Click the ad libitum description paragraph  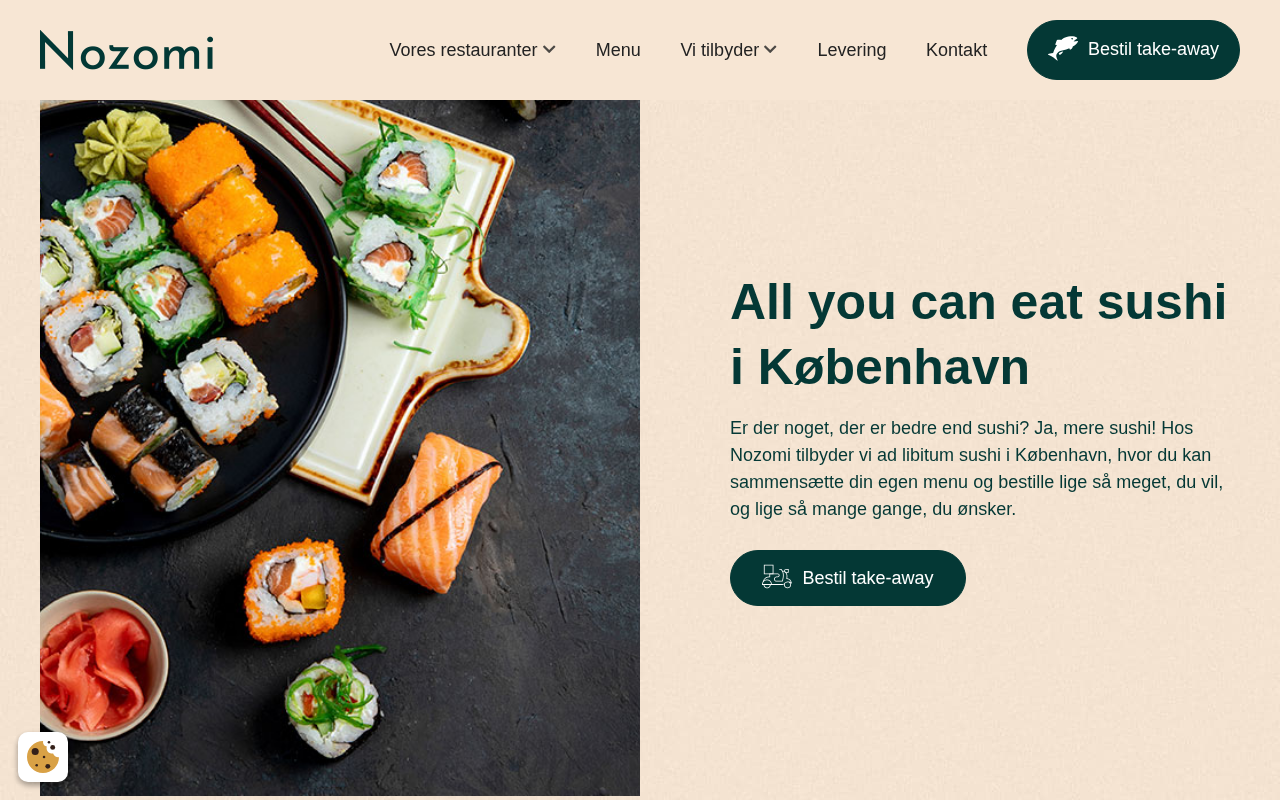click(977, 468)
